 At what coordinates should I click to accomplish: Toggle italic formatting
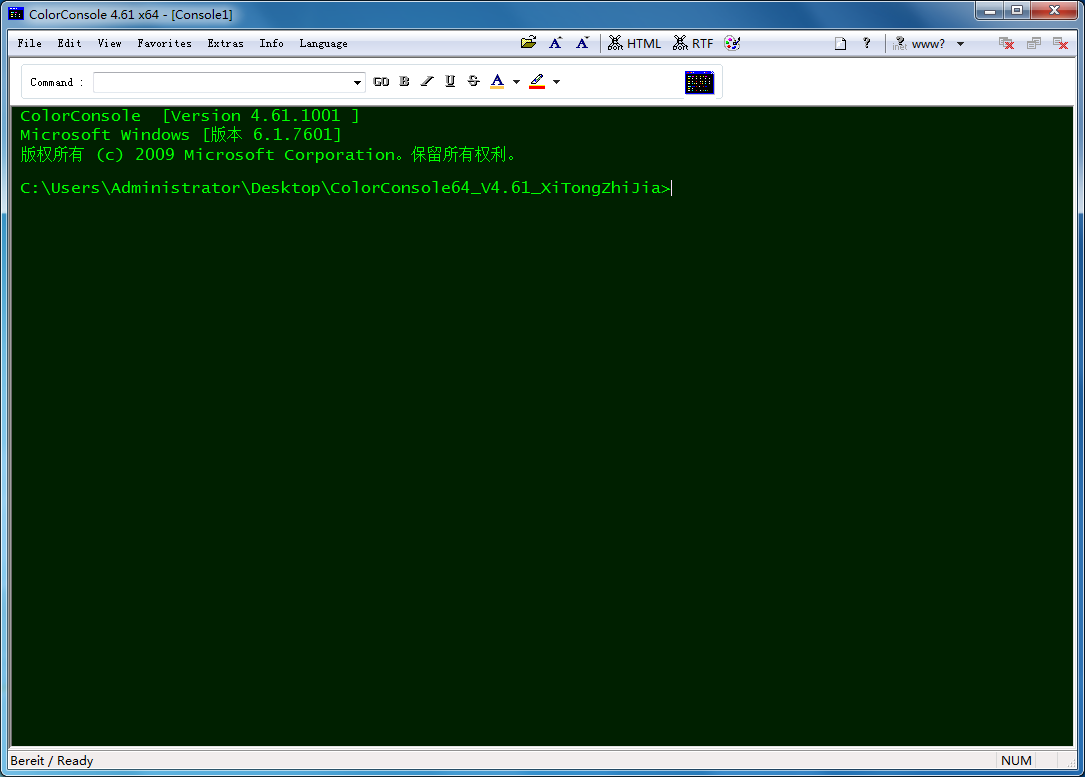(428, 82)
